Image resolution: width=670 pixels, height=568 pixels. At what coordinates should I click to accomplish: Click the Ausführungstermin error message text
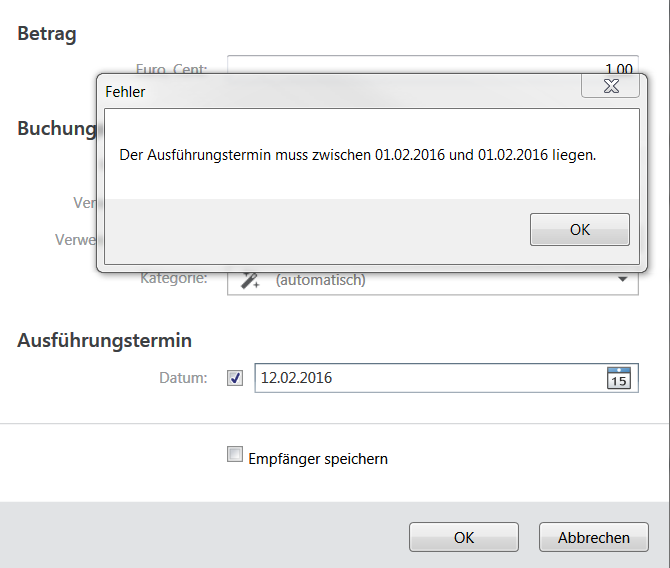point(357,155)
